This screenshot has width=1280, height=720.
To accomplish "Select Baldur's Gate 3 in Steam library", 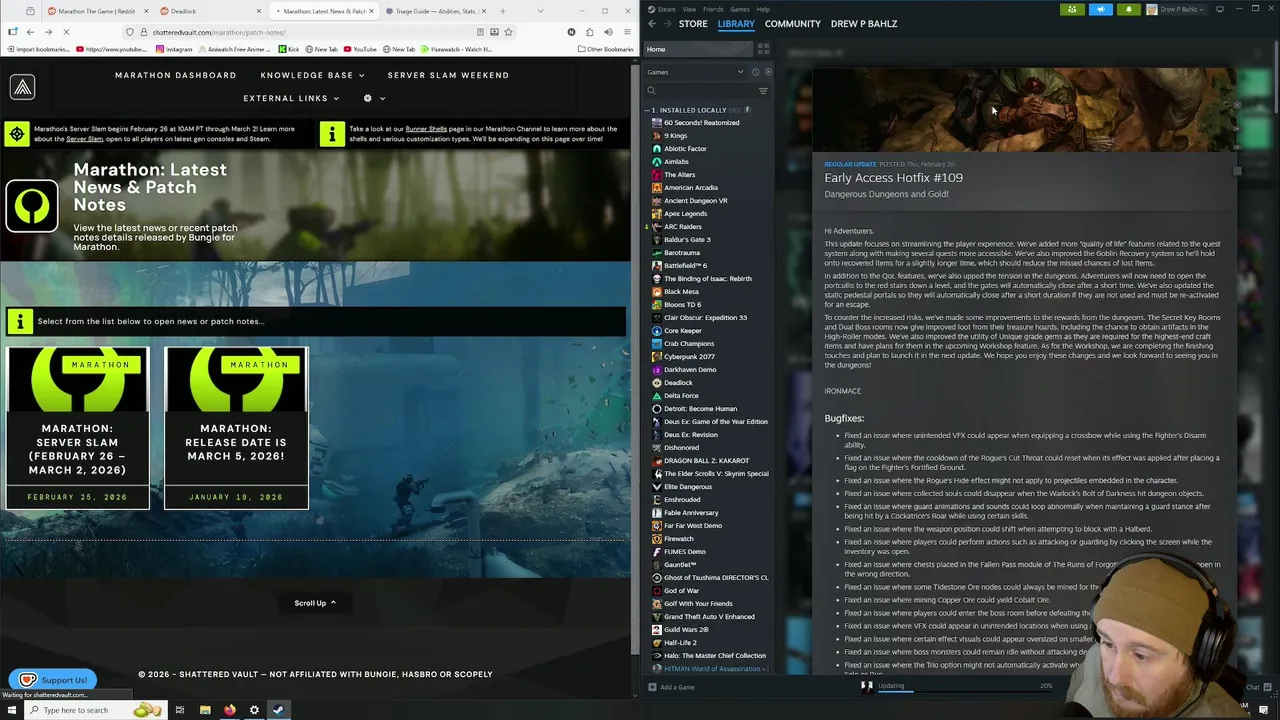I will [687, 240].
